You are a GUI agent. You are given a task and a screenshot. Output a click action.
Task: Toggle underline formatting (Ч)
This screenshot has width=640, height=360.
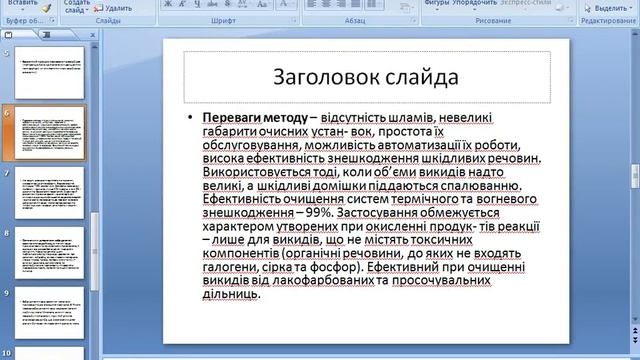(198, 4)
